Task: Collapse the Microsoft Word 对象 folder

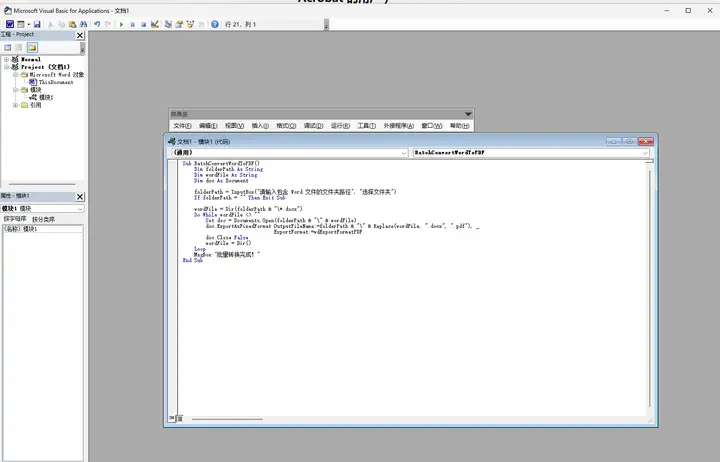Action: [x=16, y=74]
